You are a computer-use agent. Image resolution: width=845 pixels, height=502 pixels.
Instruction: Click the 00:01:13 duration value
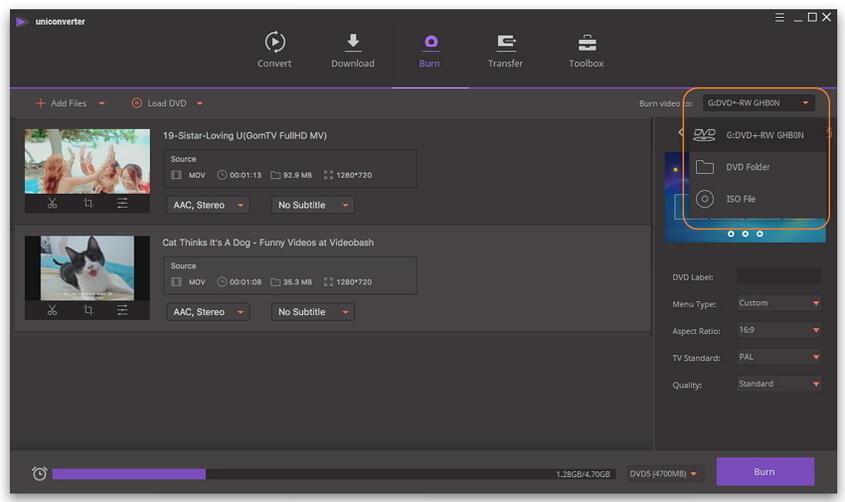point(245,175)
